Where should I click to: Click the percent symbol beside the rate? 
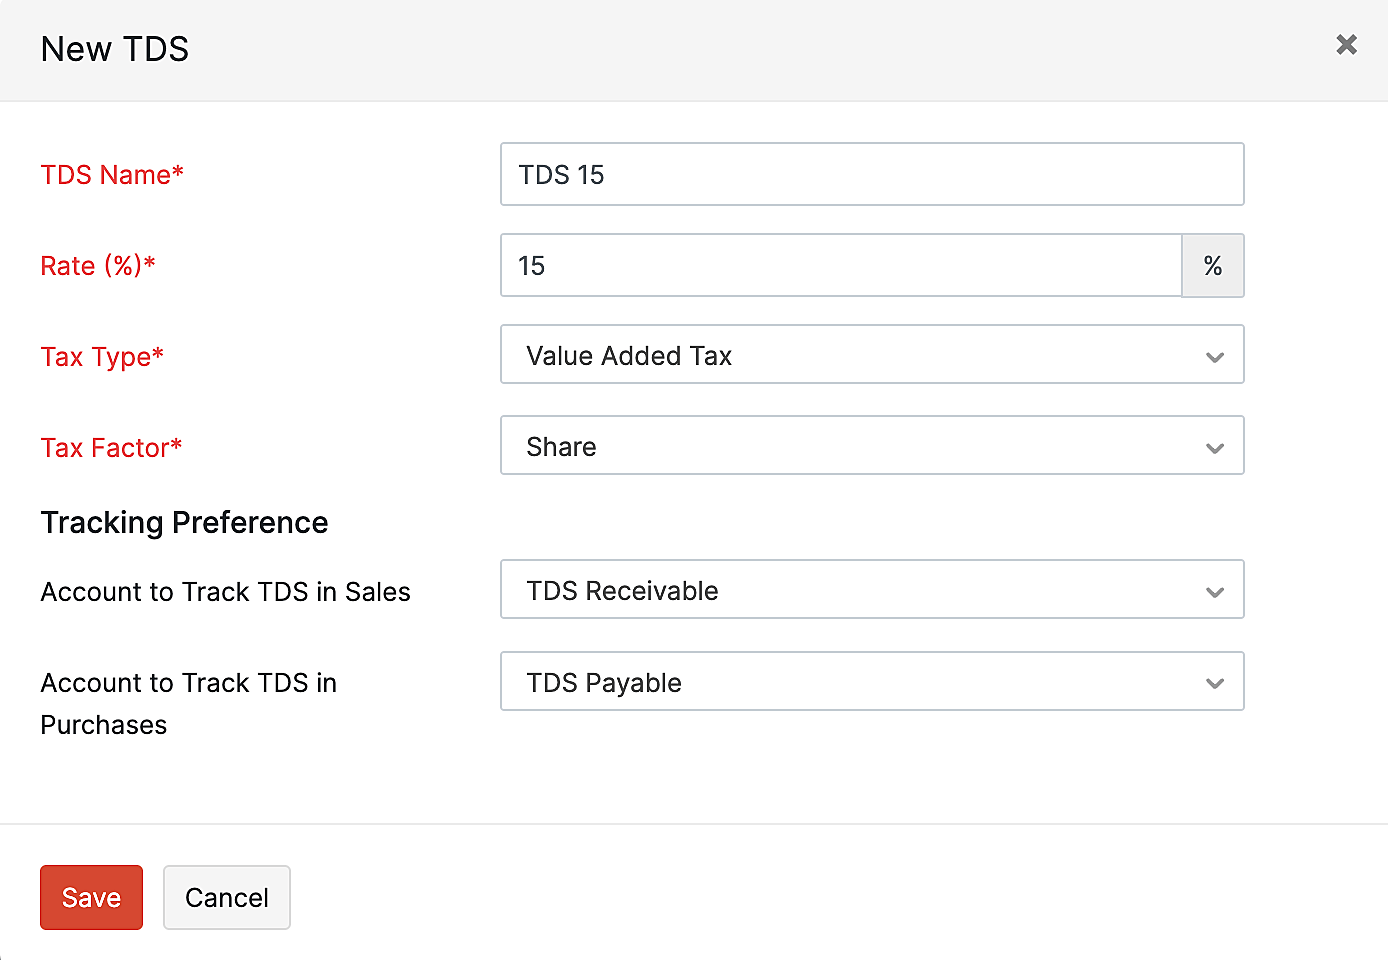click(x=1212, y=266)
